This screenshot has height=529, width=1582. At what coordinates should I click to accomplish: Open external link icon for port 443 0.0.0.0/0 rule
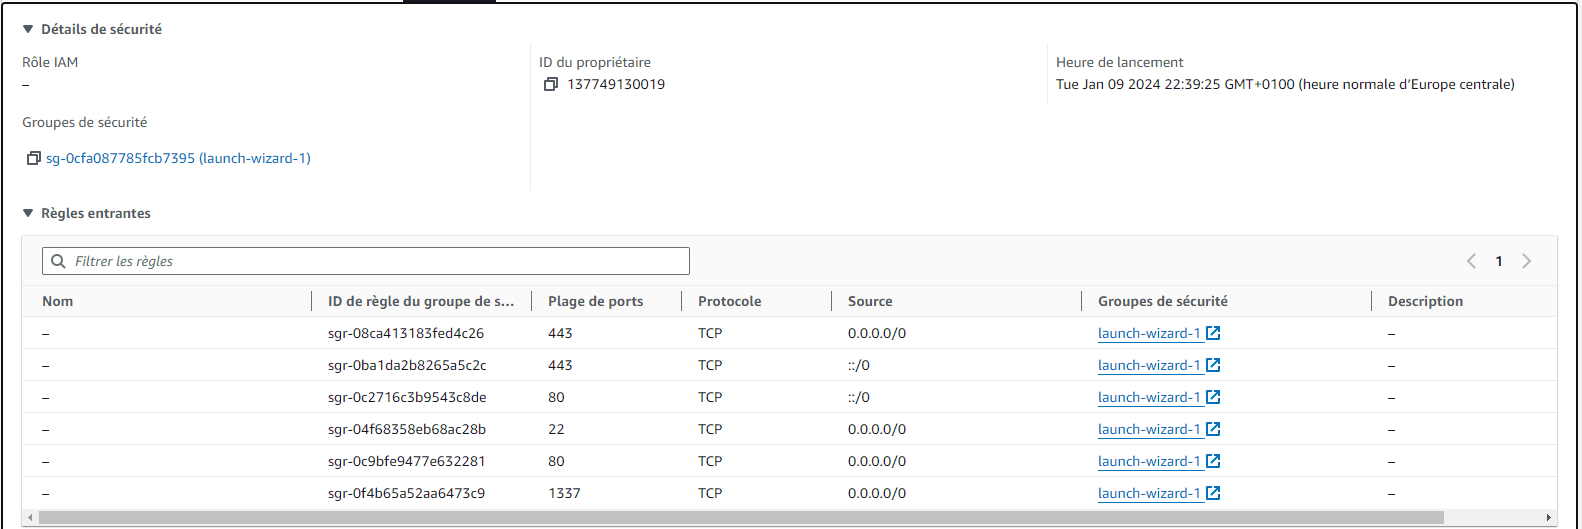(1213, 333)
